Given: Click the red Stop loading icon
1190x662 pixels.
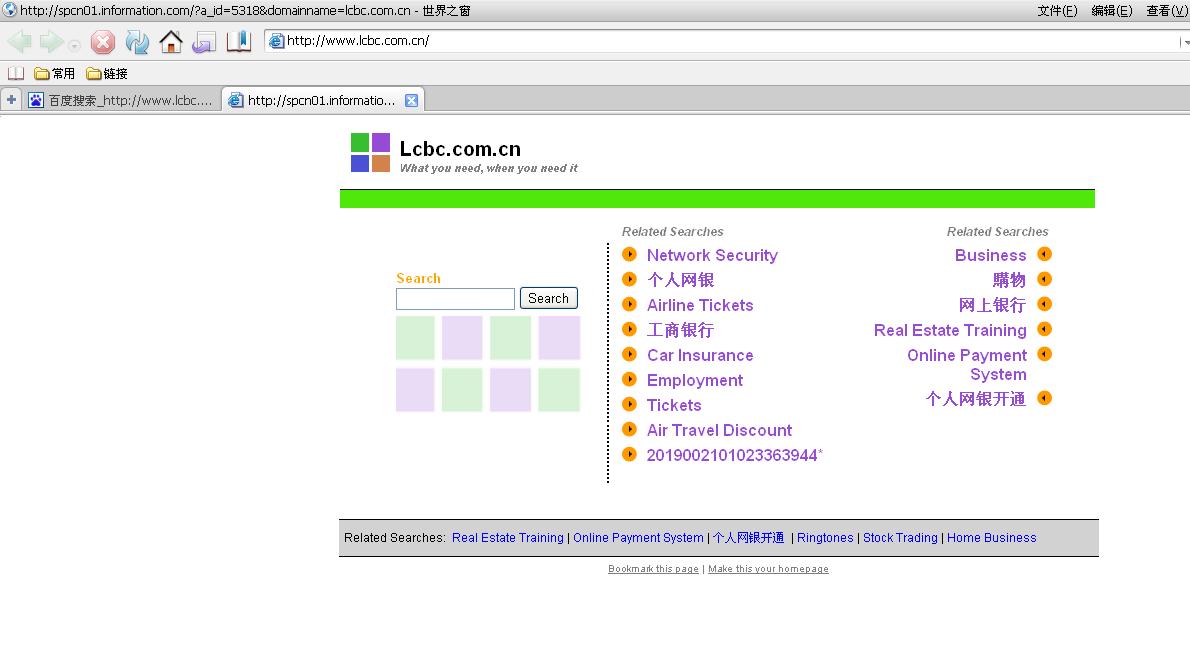Looking at the screenshot, I should tap(102, 42).
